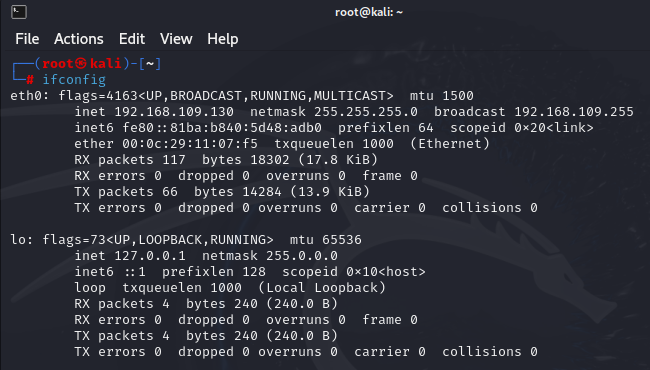650x370 pixels.
Task: Click the lo interface flags line
Action: [x=186, y=239]
